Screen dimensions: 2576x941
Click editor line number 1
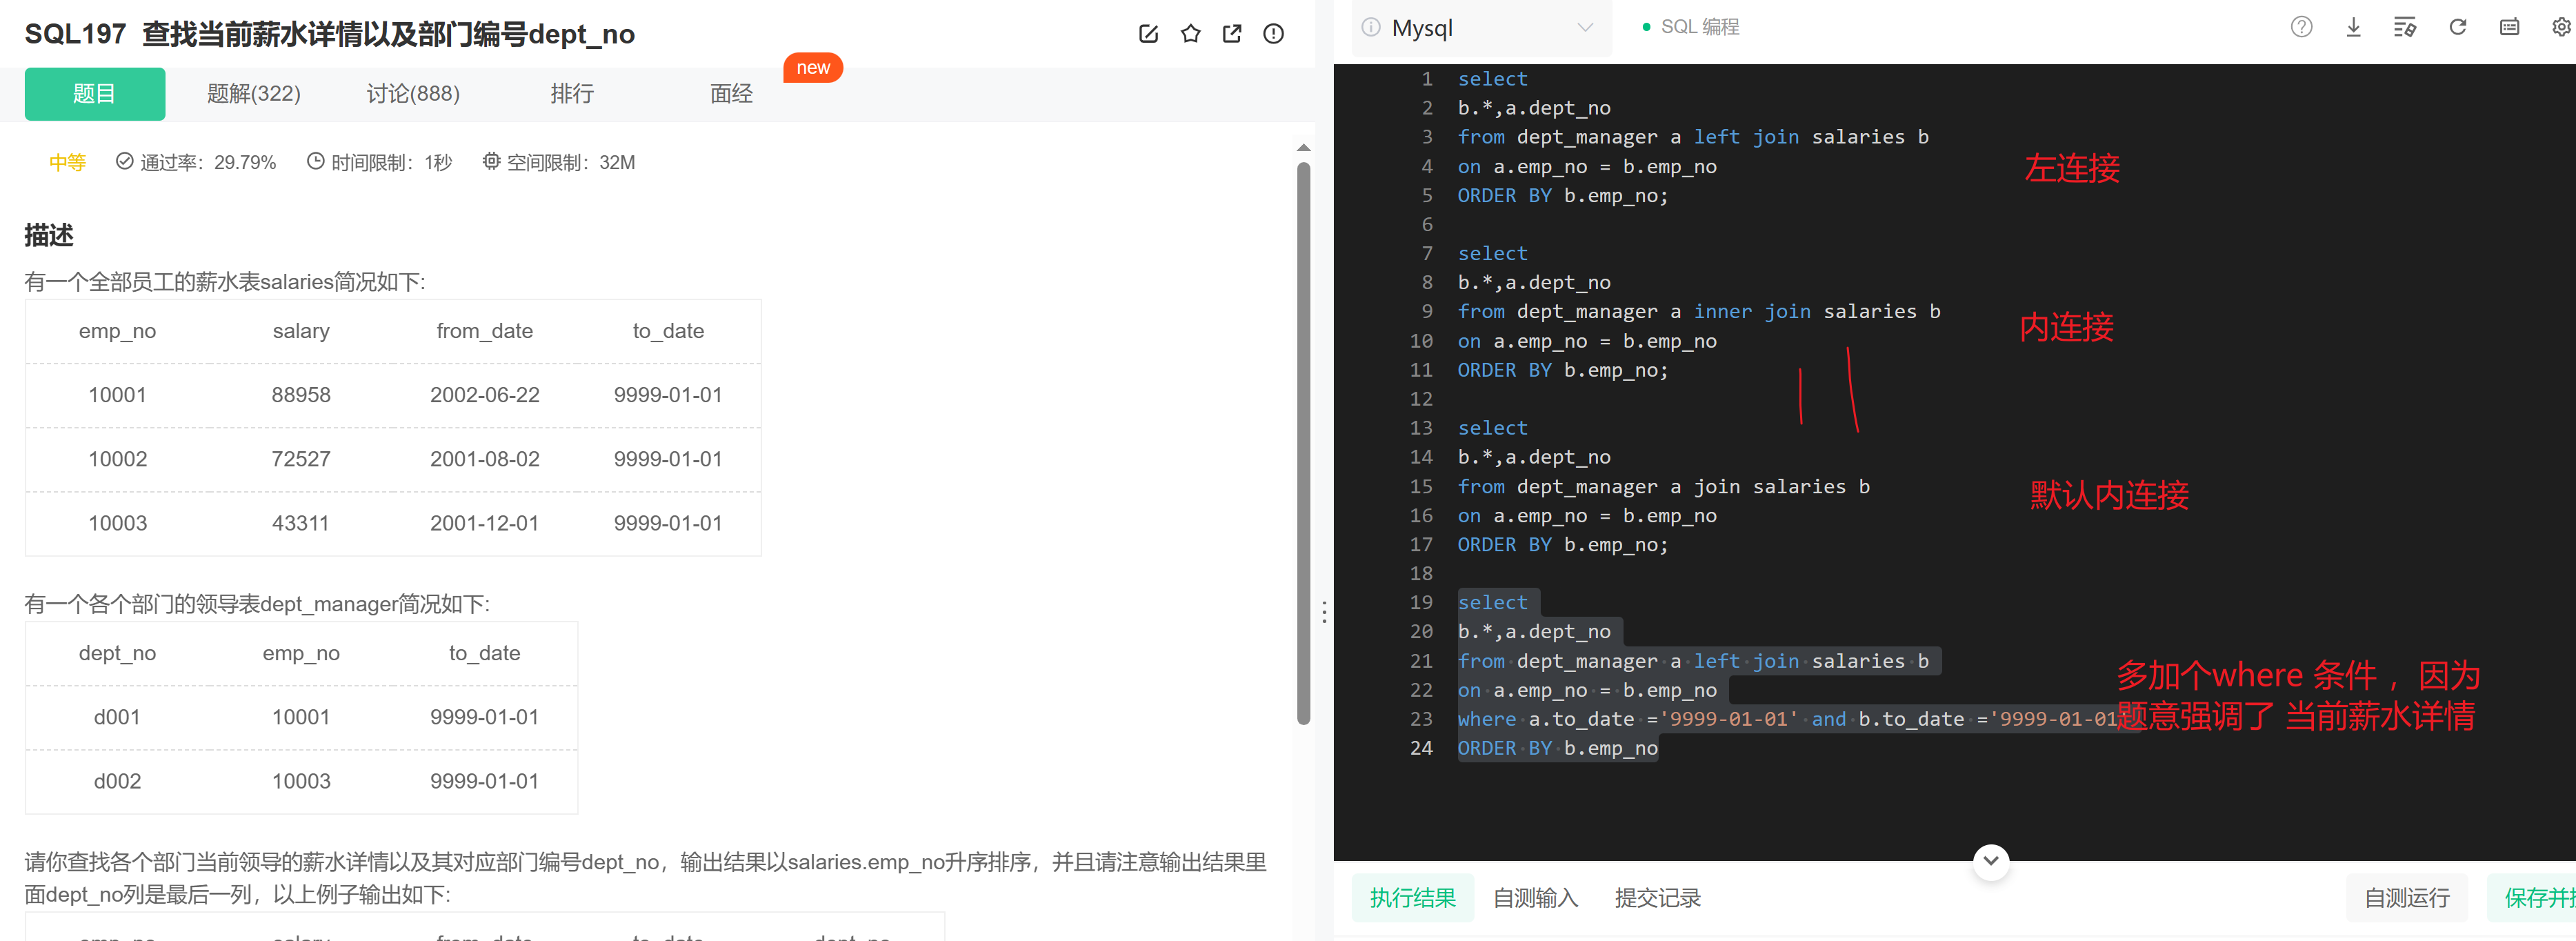(1427, 79)
